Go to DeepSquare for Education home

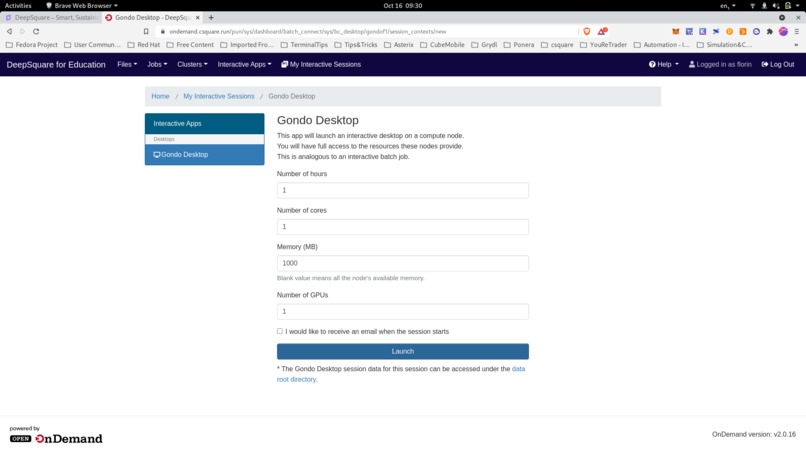pyautogui.click(x=56, y=64)
